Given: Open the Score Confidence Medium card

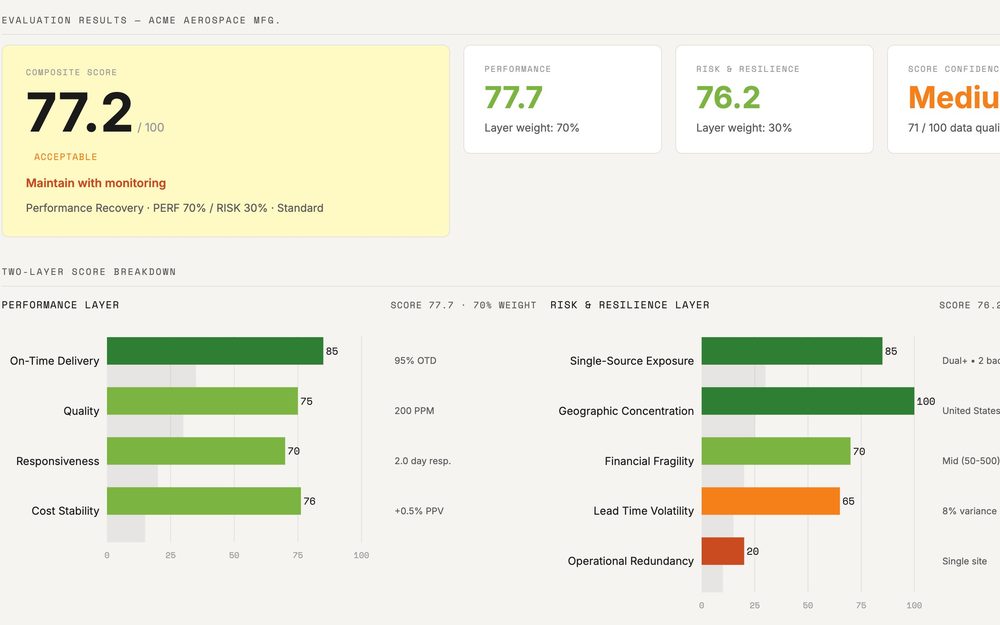Looking at the screenshot, I should click(x=944, y=99).
